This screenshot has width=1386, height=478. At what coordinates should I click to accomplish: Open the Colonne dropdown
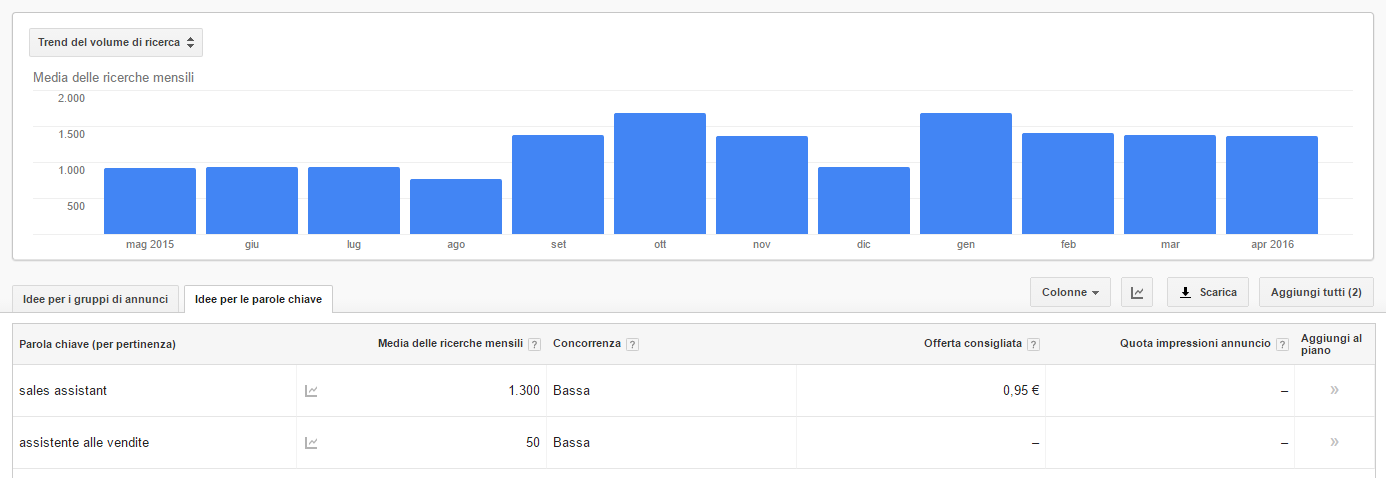click(x=1070, y=292)
